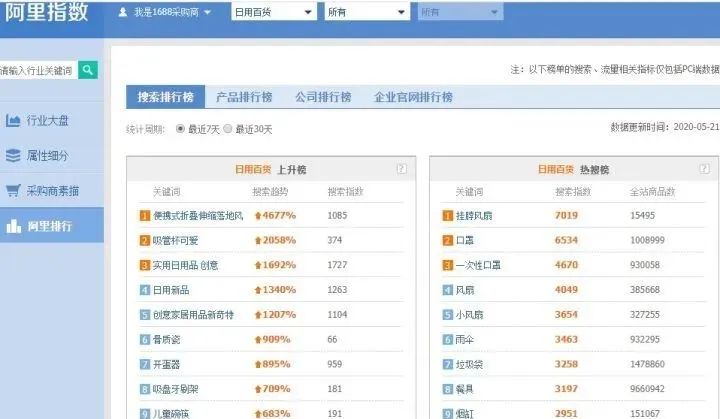Click the green search magnifier button
The width and height of the screenshot is (720, 419).
click(x=88, y=70)
